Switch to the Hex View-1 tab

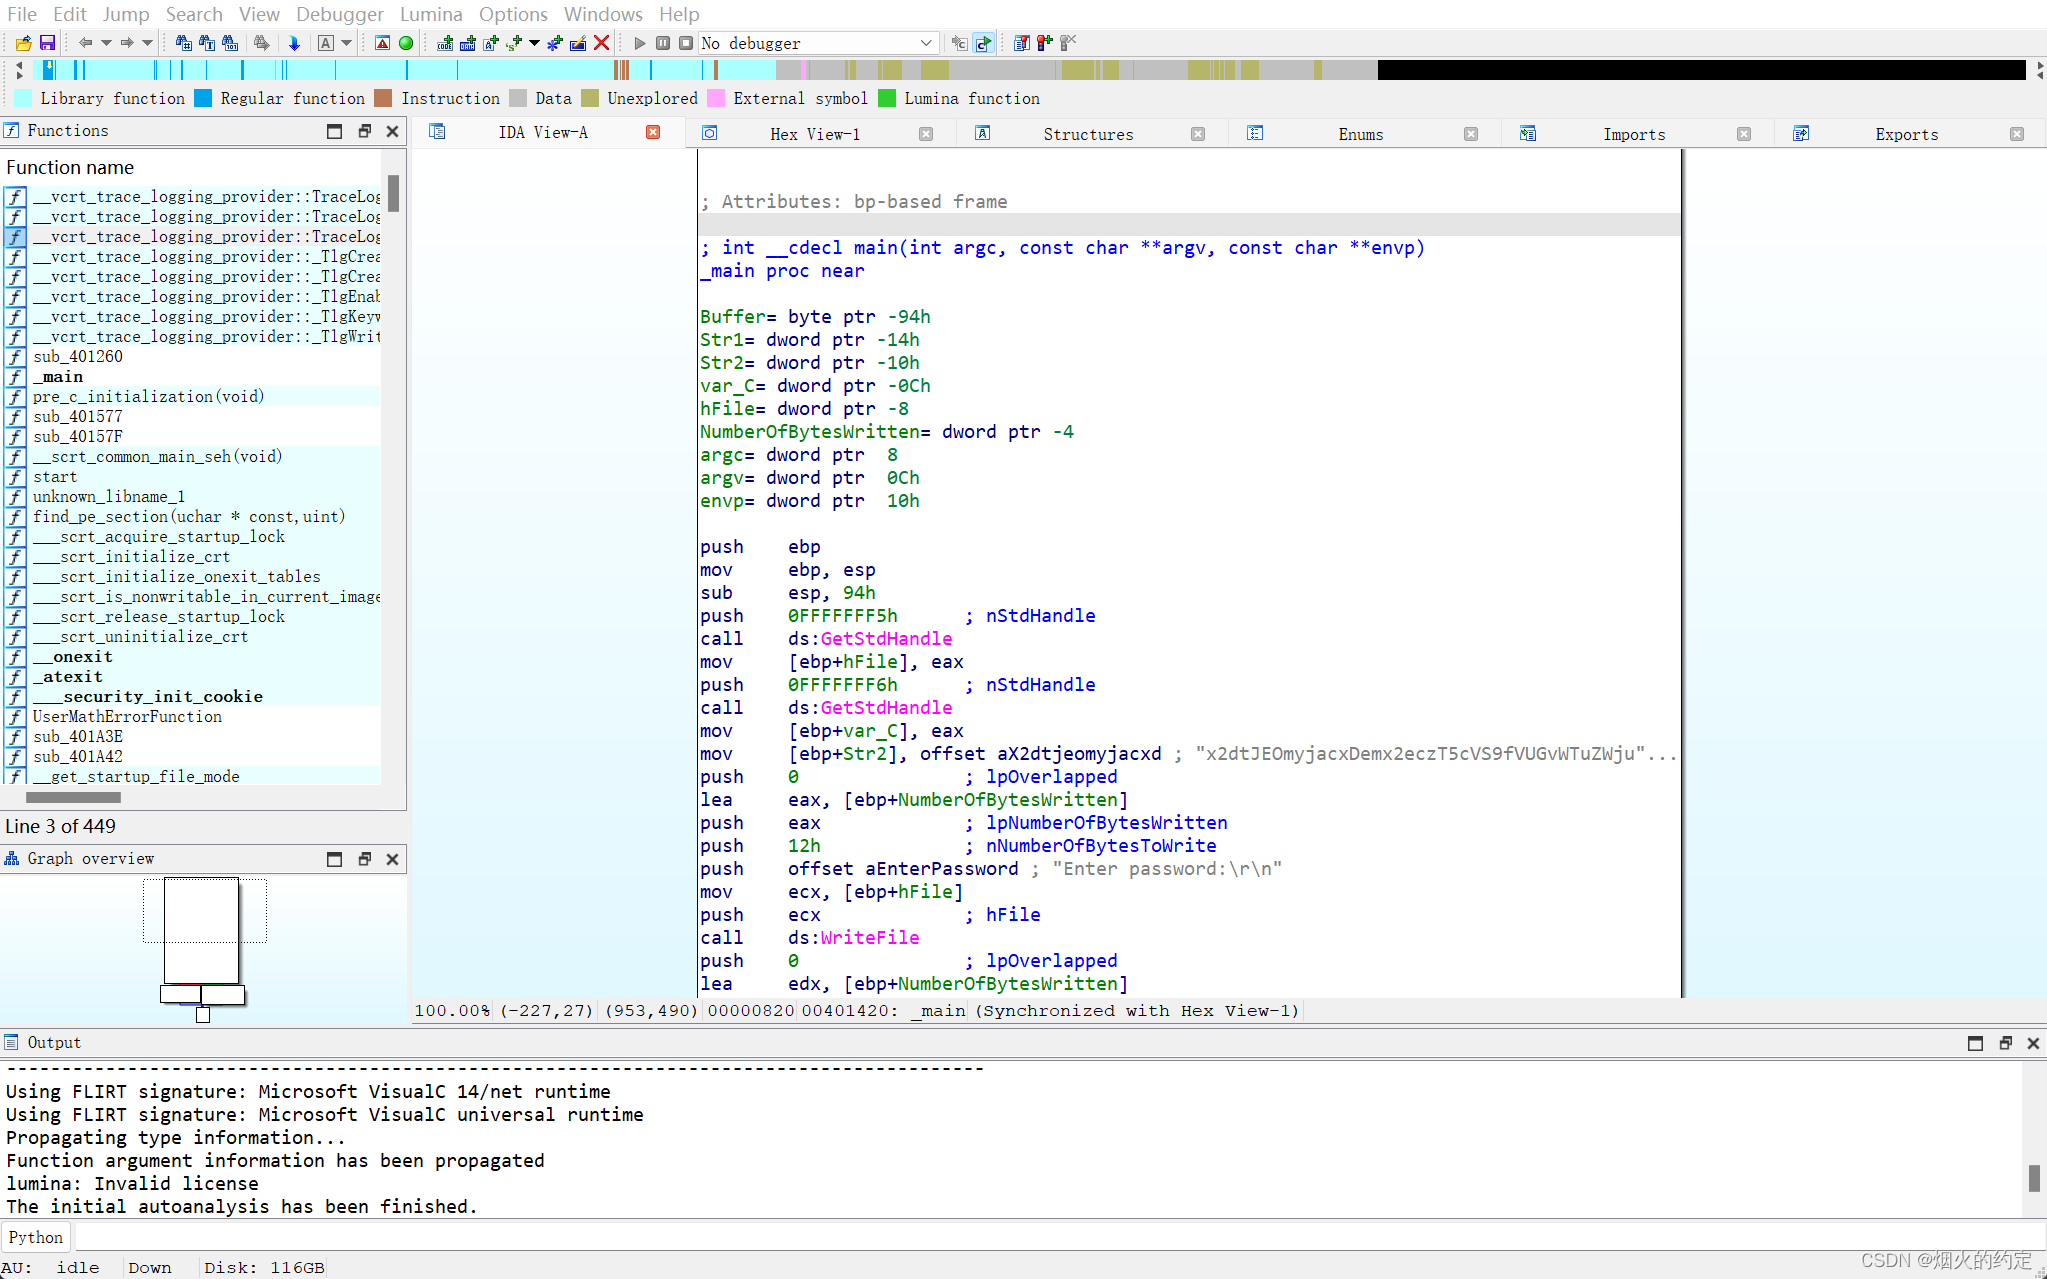tap(815, 133)
